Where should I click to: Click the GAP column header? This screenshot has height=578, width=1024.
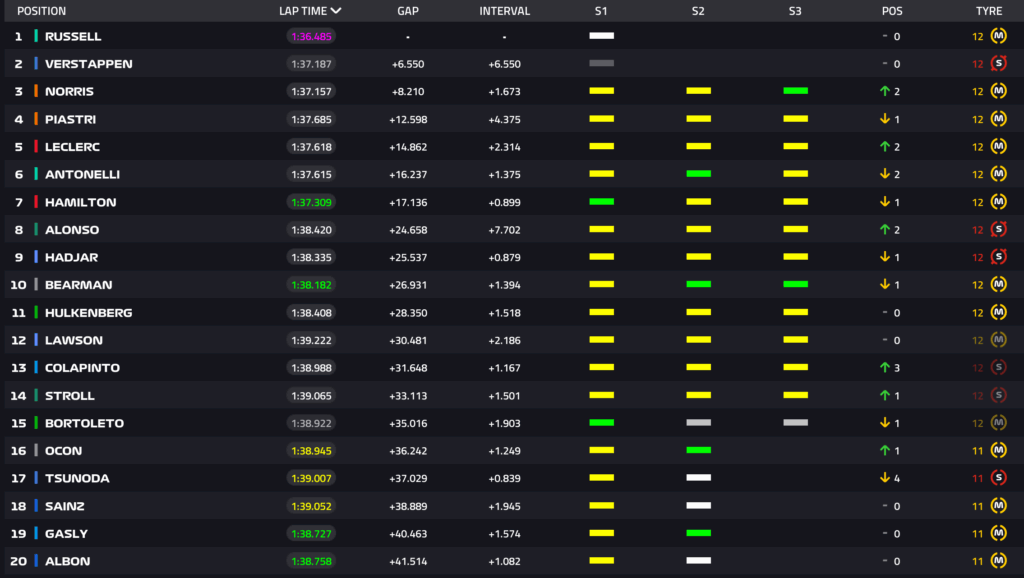click(x=408, y=11)
